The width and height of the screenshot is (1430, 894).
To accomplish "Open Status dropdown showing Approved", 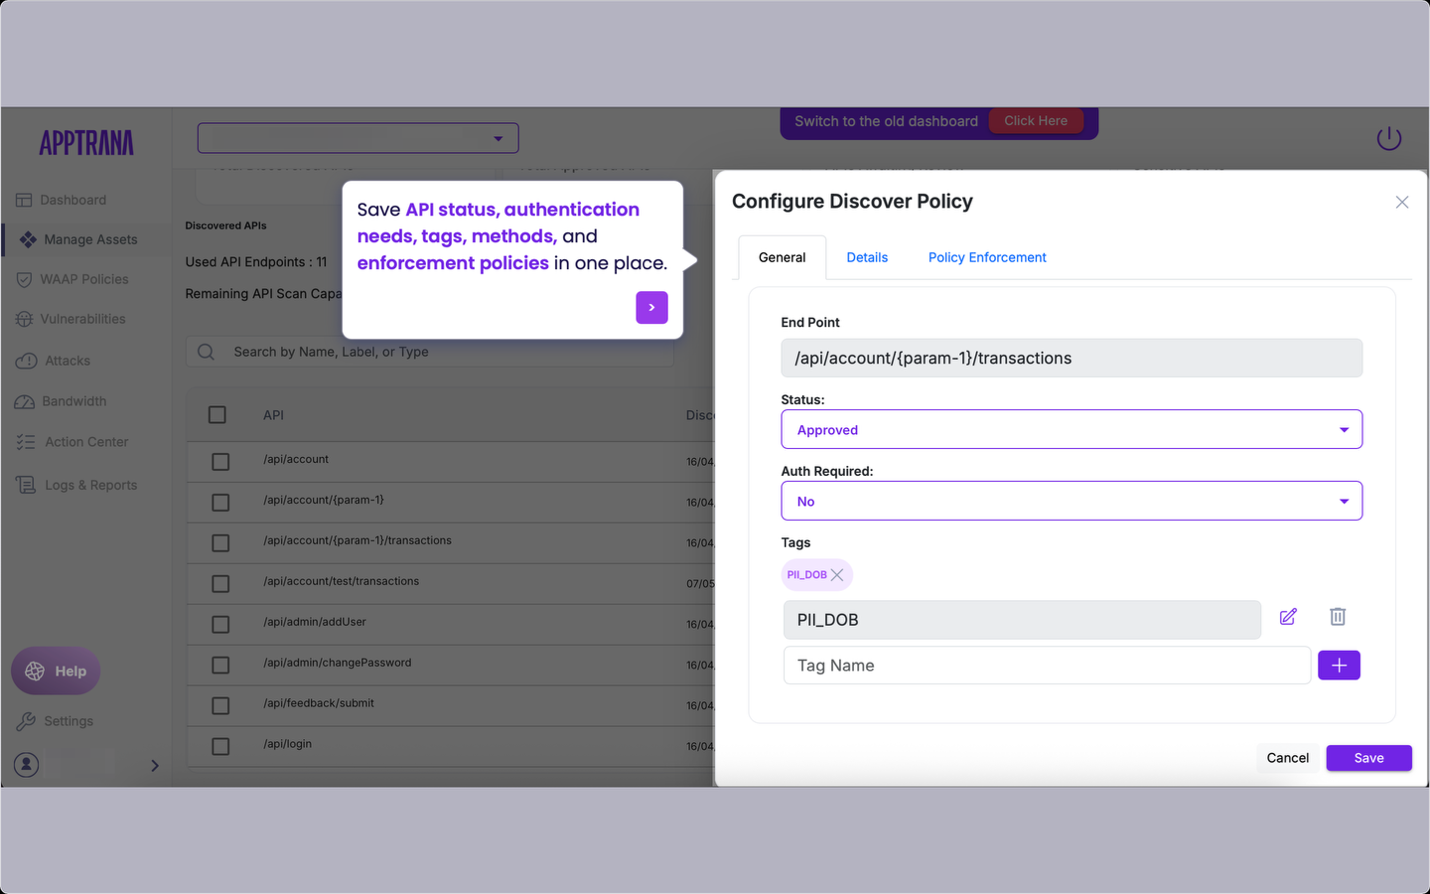I will (1071, 430).
